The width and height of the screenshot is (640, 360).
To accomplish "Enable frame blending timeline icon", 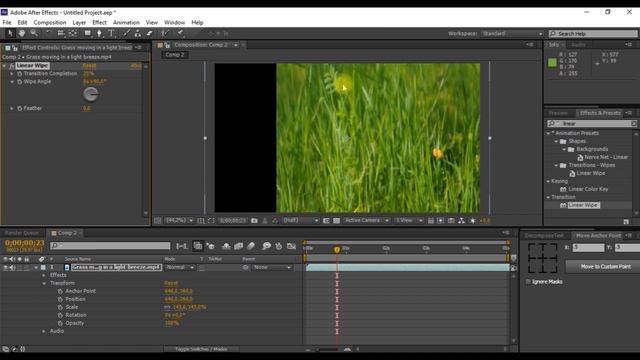I will [238, 246].
